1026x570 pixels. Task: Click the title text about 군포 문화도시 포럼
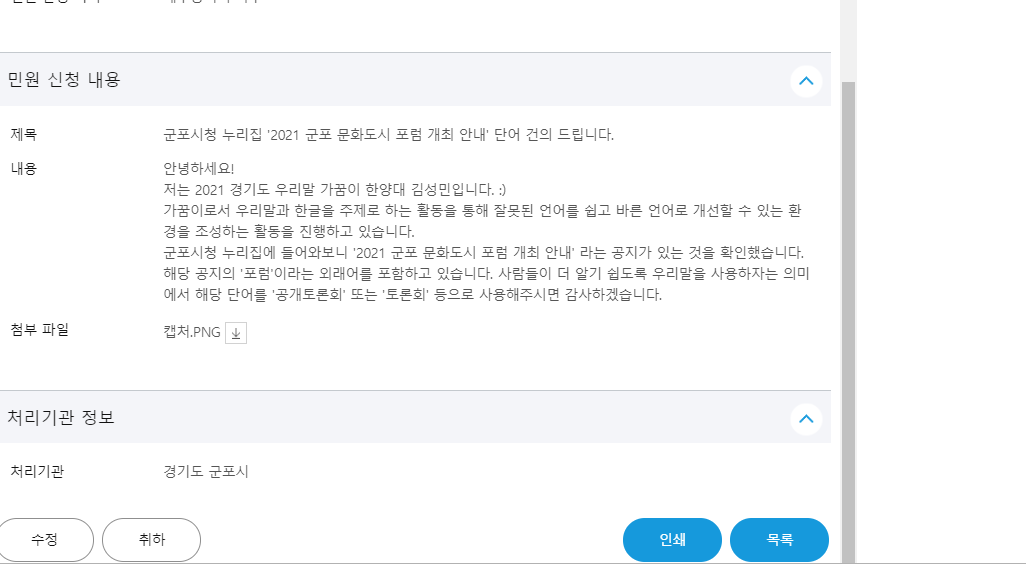388,135
